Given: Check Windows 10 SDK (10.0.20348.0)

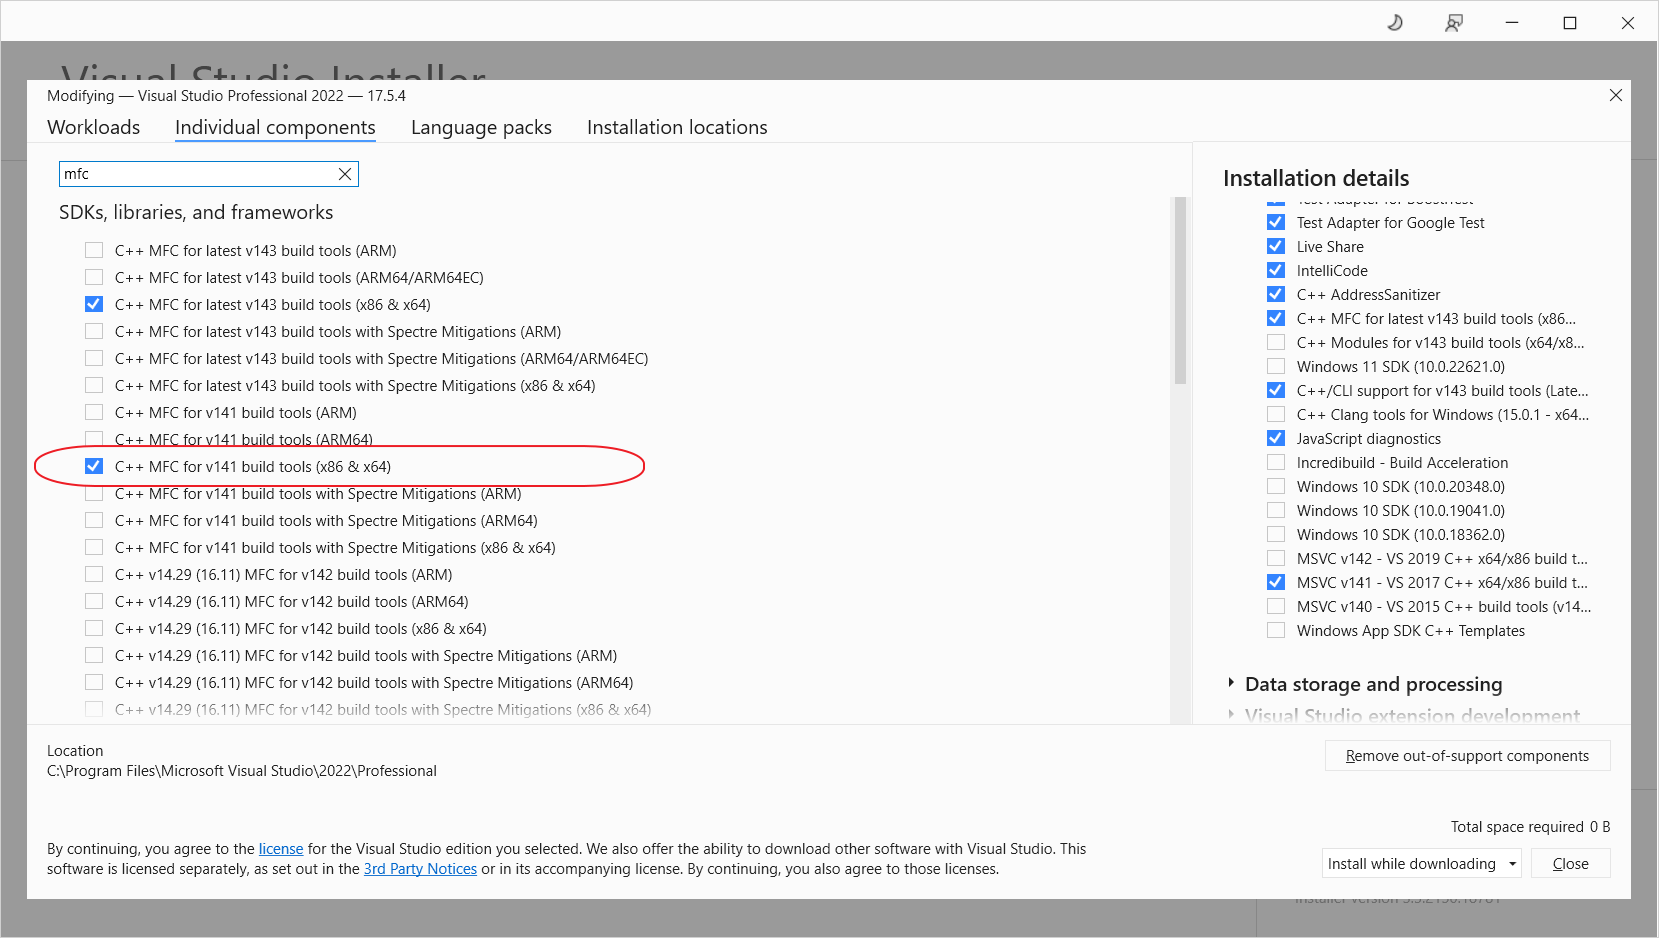Looking at the screenshot, I should 1276,486.
